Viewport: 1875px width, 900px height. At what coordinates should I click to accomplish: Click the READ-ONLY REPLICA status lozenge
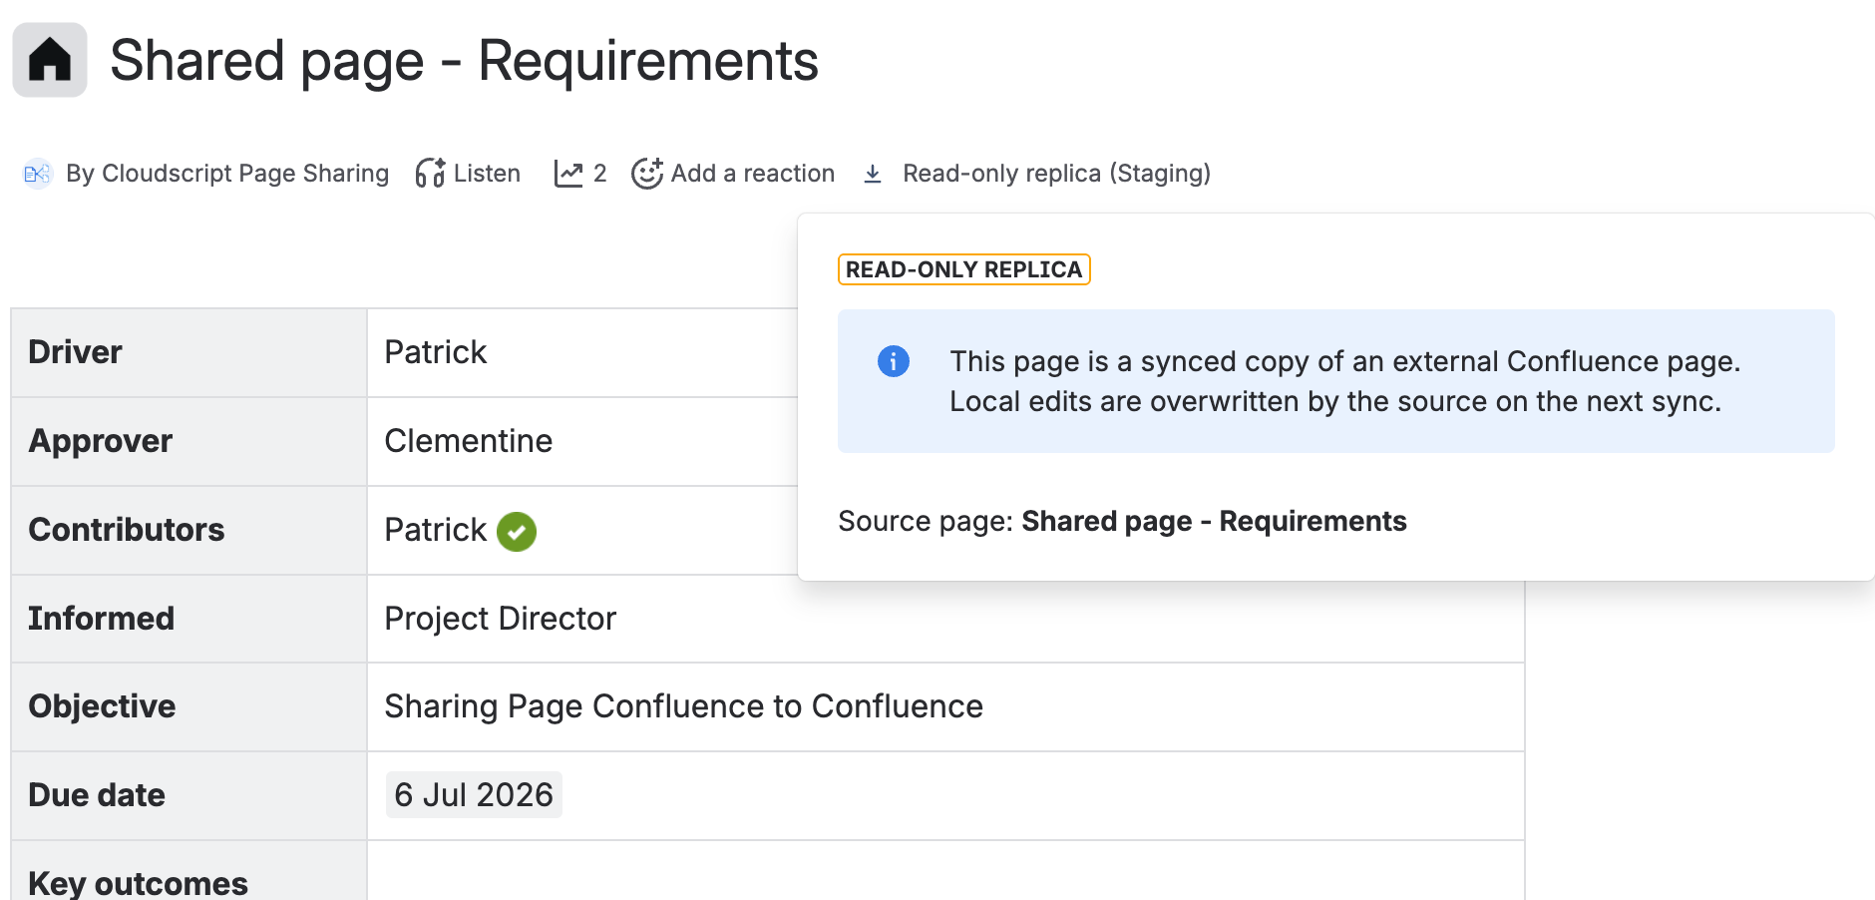pyautogui.click(x=964, y=270)
